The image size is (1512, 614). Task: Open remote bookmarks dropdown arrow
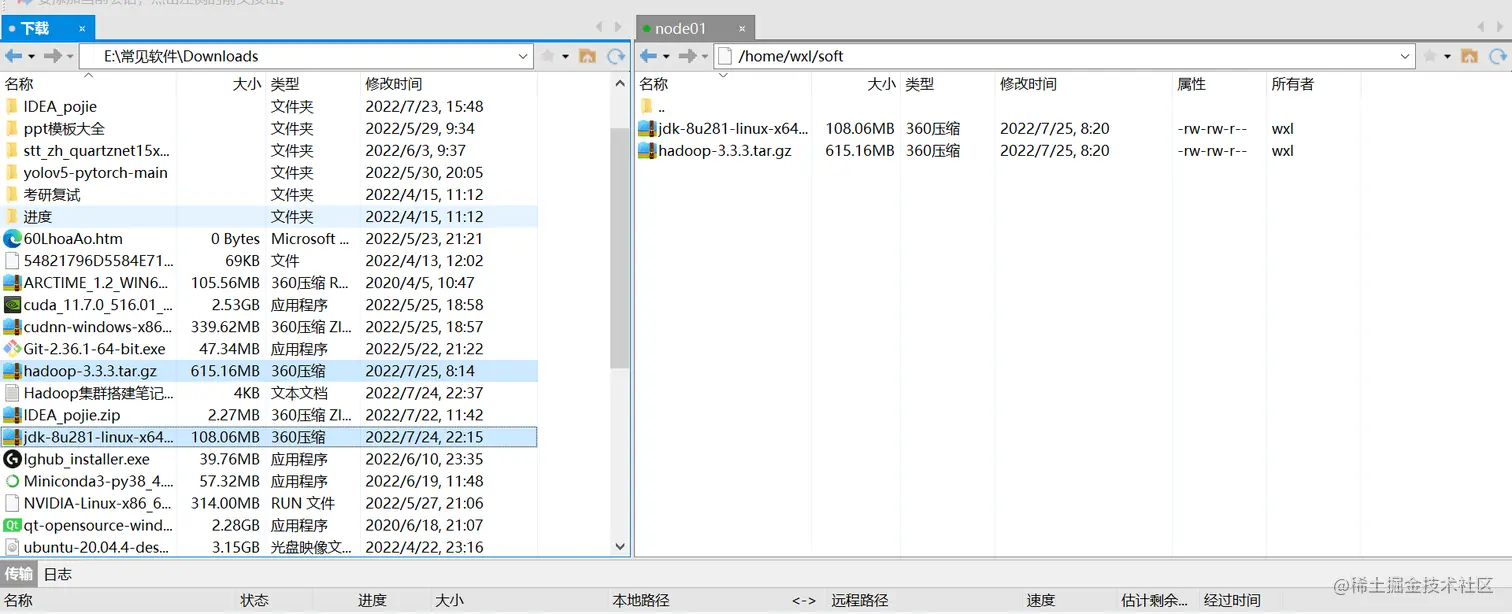pos(1447,57)
